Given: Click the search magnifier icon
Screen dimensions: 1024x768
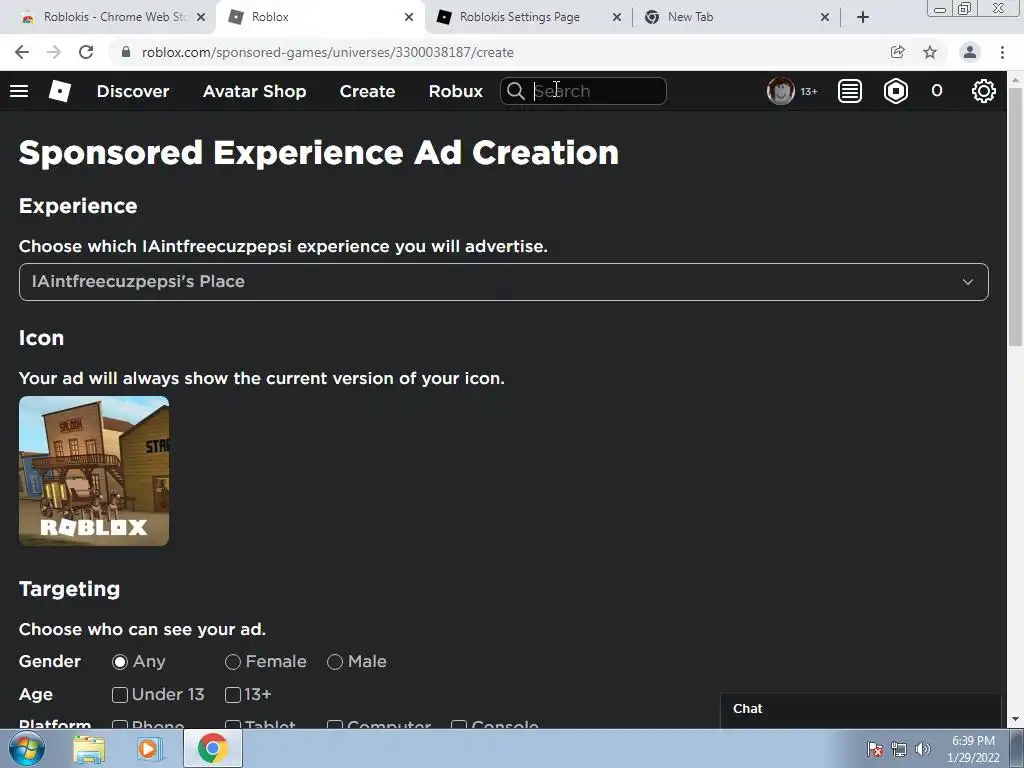Looking at the screenshot, I should tap(515, 91).
